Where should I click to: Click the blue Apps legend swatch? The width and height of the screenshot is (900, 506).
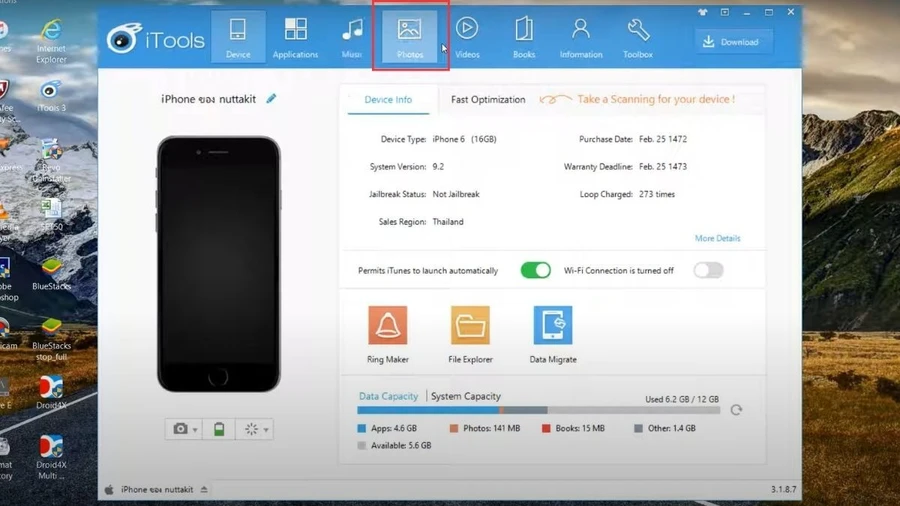pos(362,429)
